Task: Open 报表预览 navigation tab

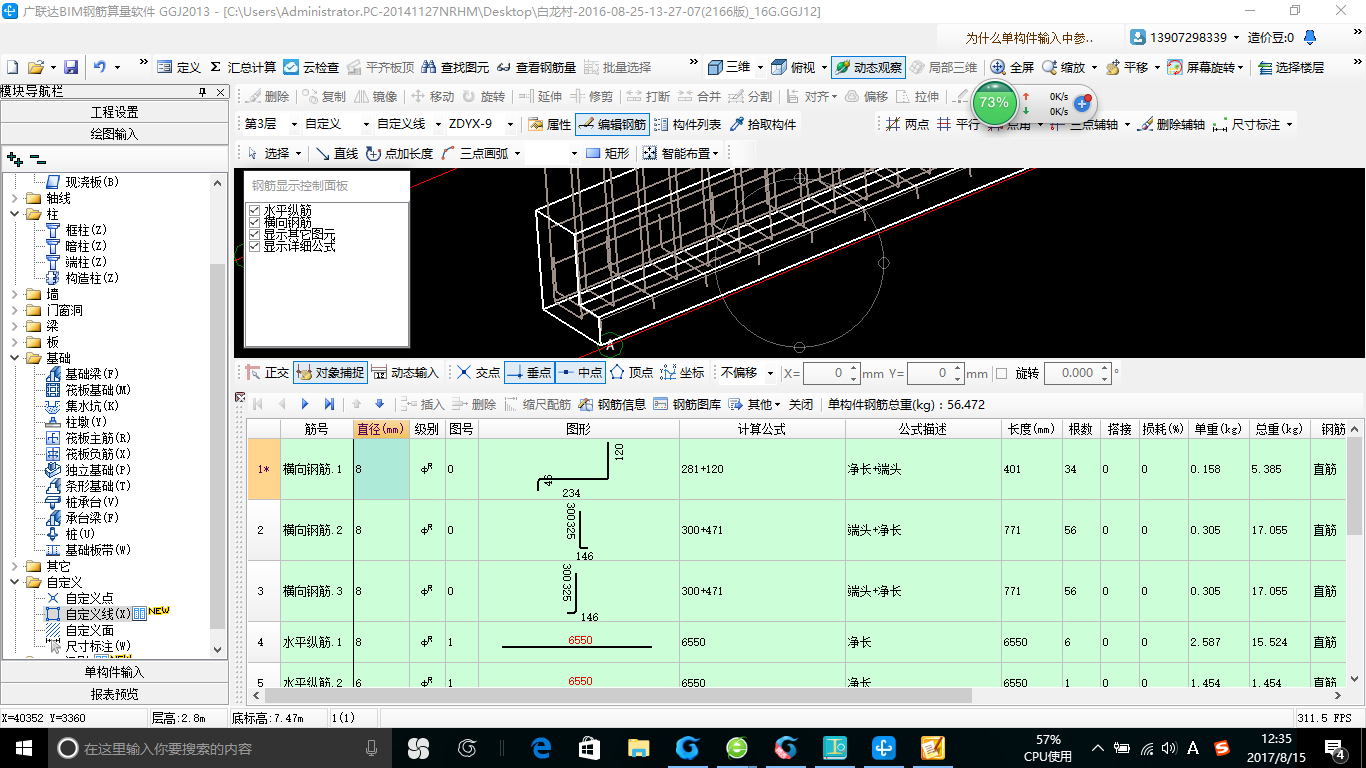Action: click(x=114, y=694)
